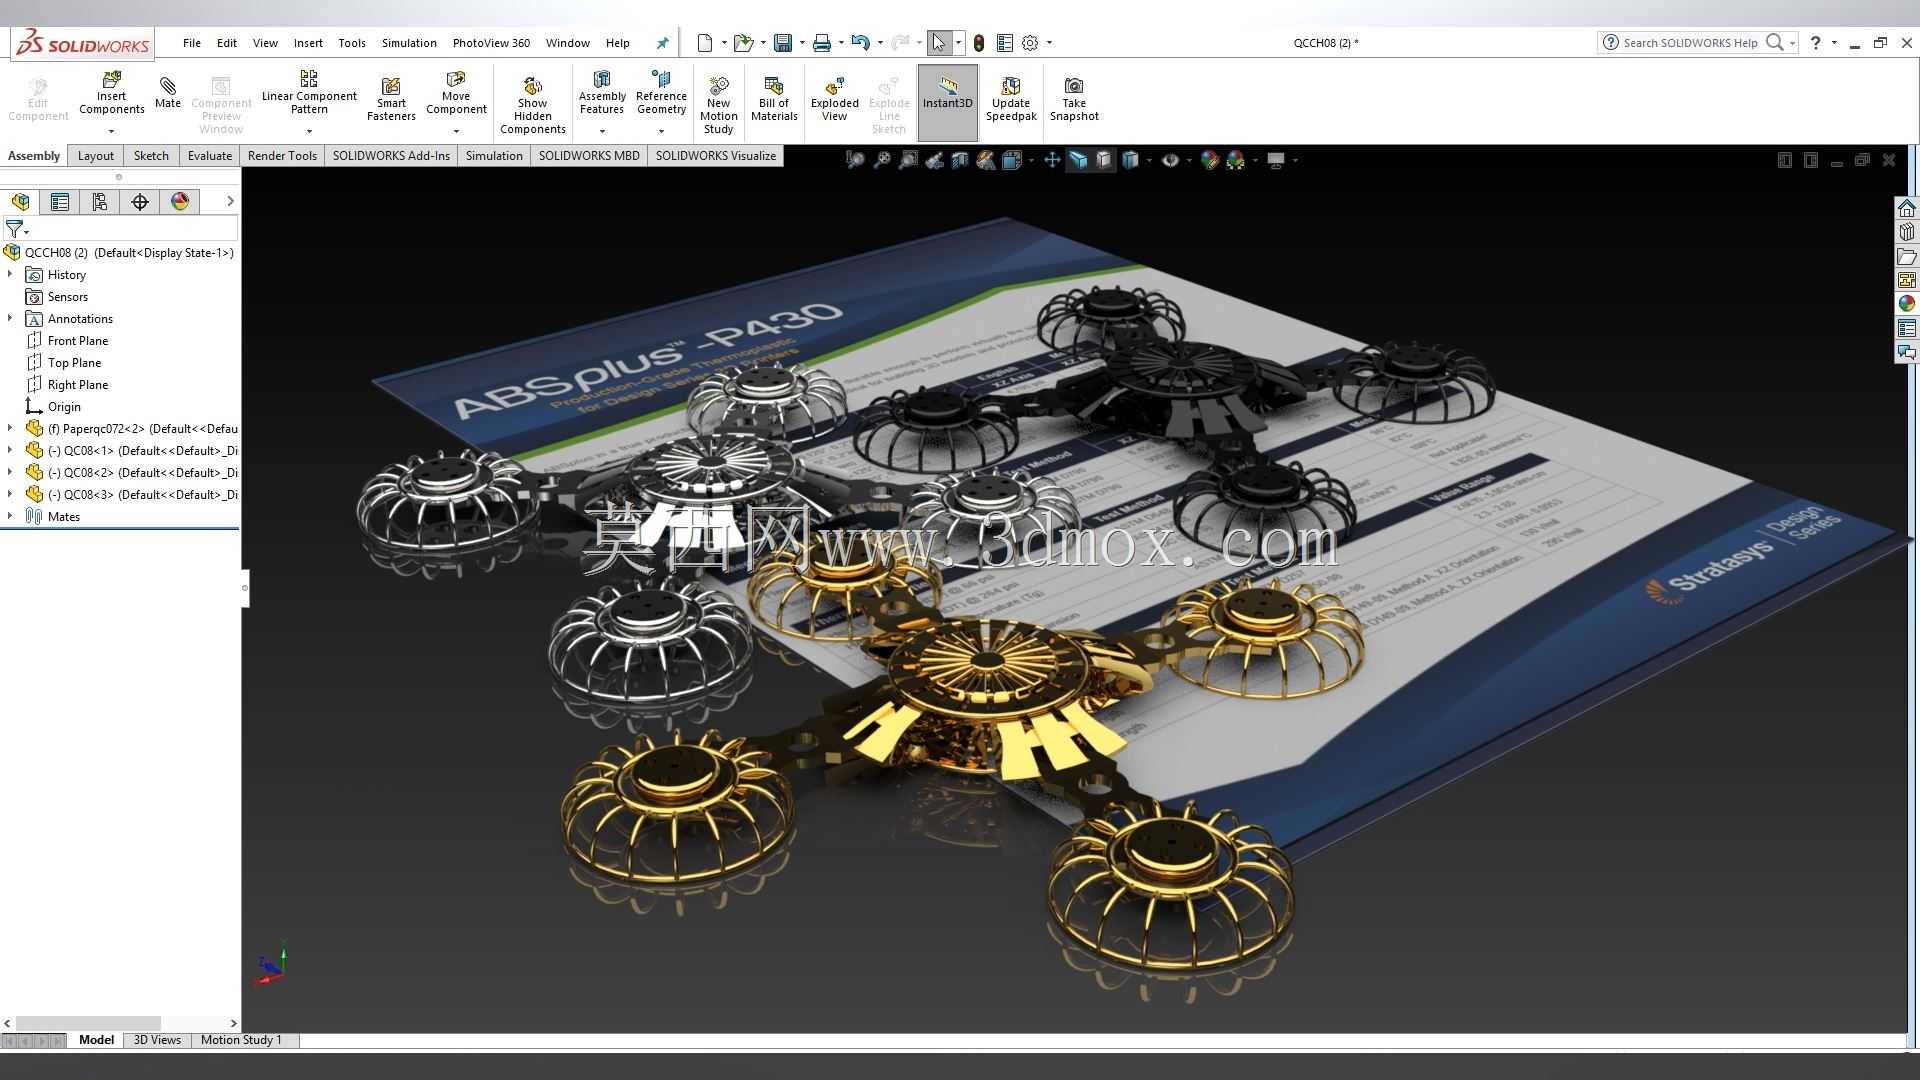The width and height of the screenshot is (1920, 1080).
Task: Open Assembly Features
Action: pos(602,93)
